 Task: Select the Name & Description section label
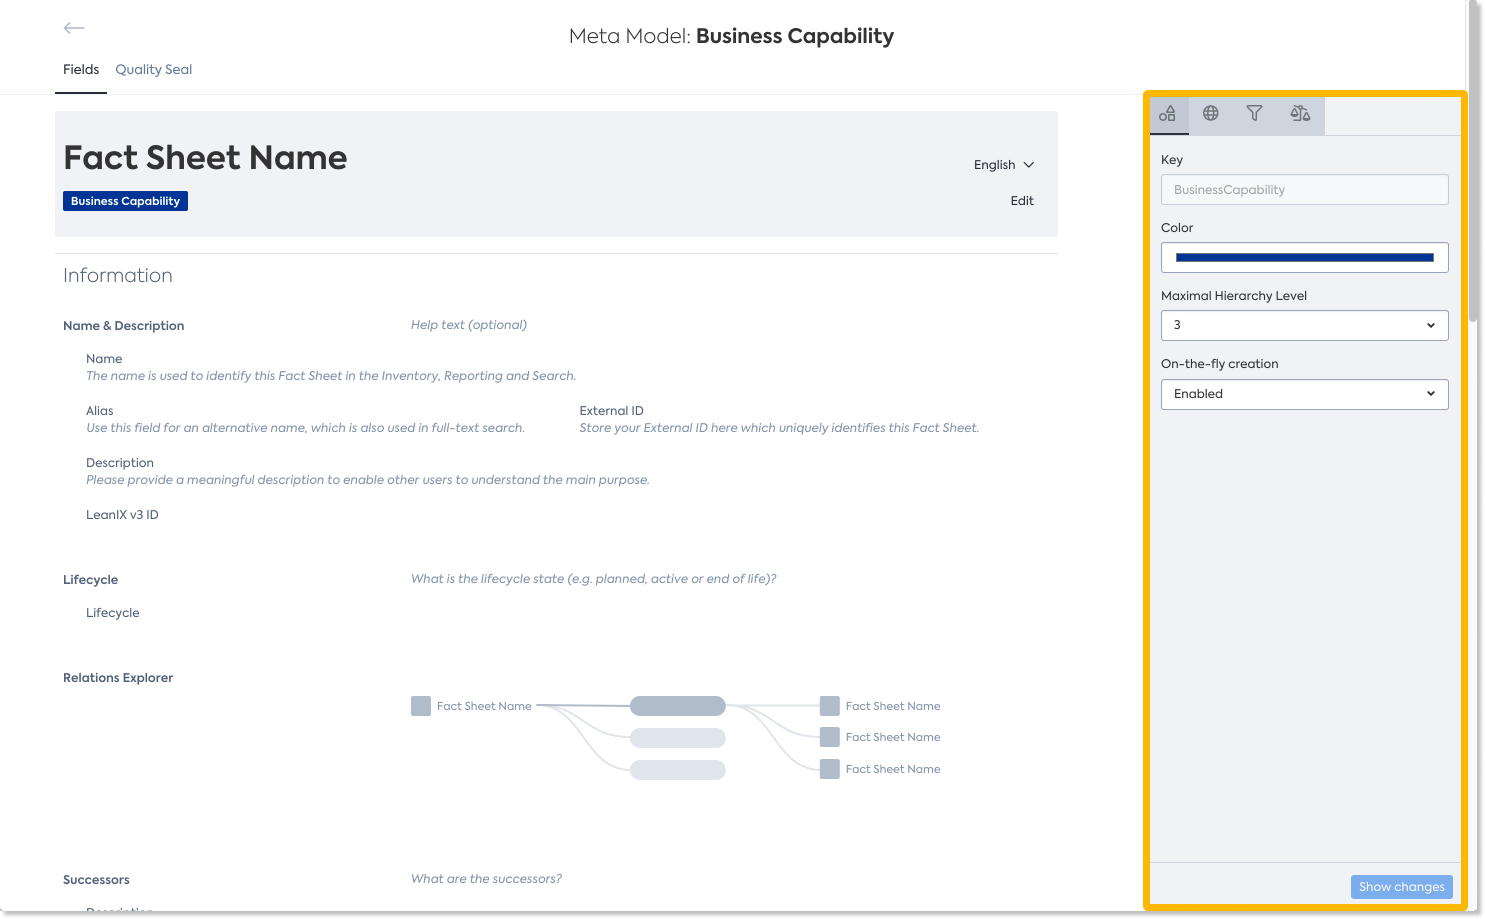123,326
